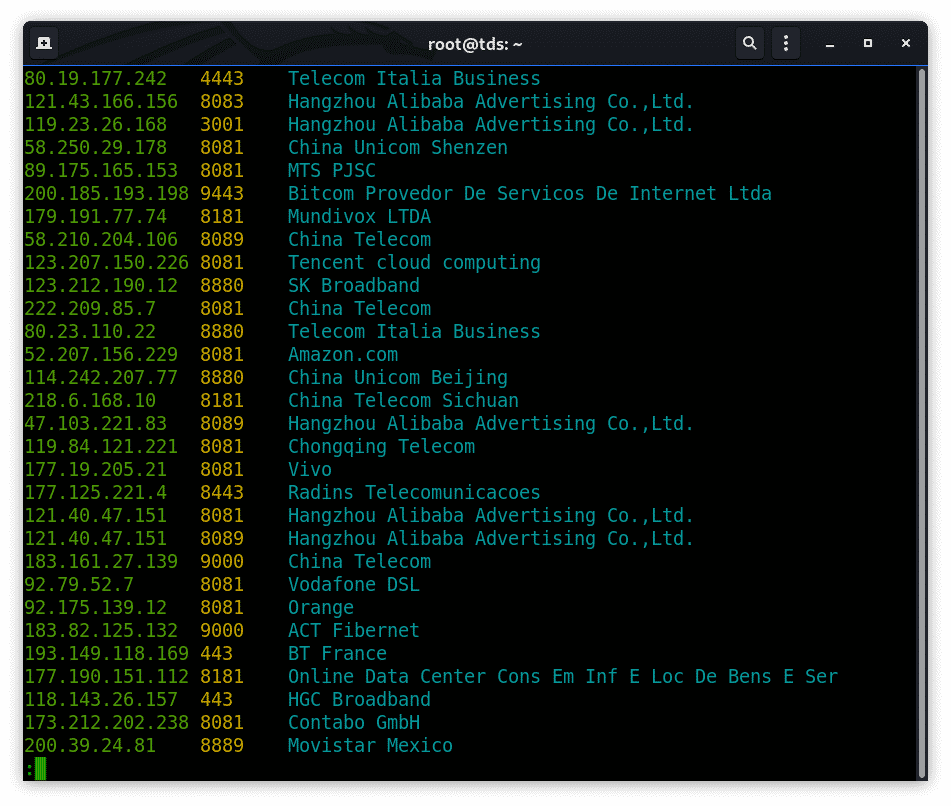Select IP address 119.84.121.221
The image size is (951, 806).
101,447
